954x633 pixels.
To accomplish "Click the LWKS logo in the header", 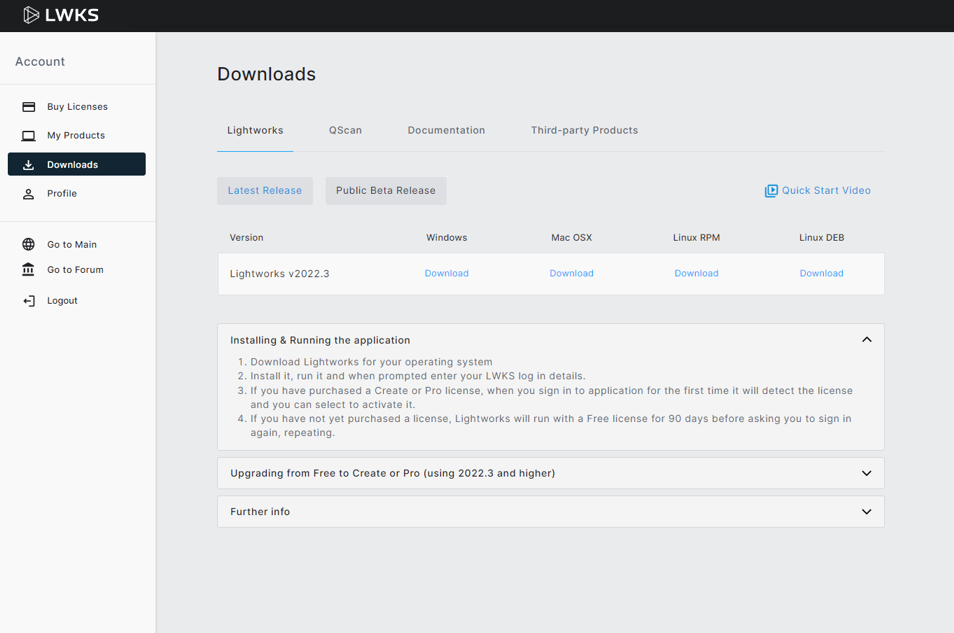I will pyautogui.click(x=61, y=15).
